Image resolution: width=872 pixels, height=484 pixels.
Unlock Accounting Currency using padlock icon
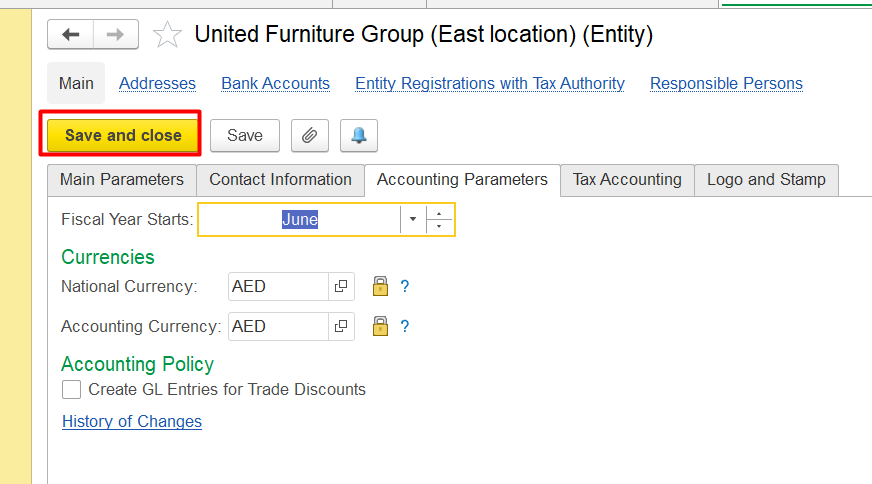pos(380,326)
